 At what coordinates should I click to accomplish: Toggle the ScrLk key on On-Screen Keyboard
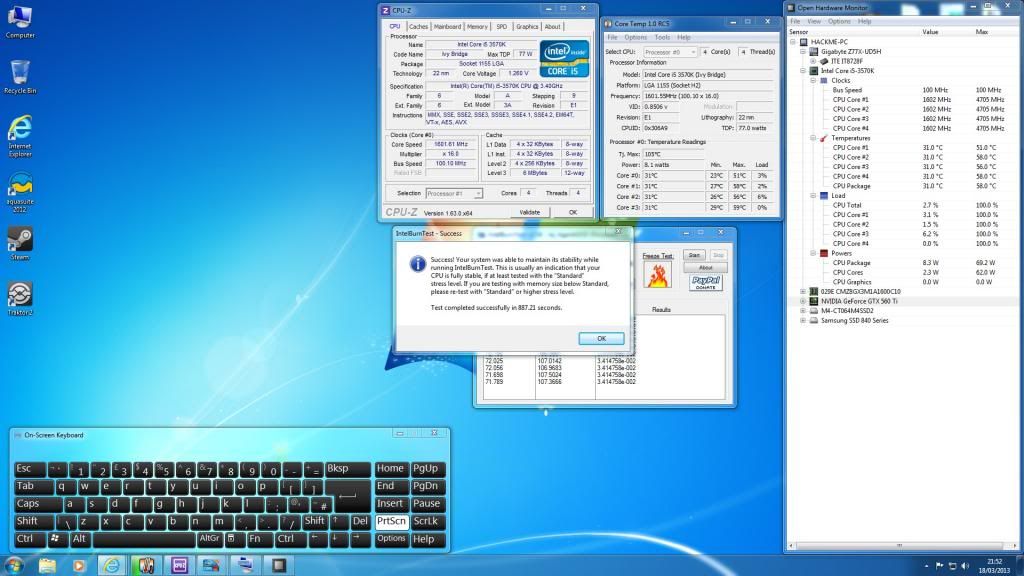[426, 521]
